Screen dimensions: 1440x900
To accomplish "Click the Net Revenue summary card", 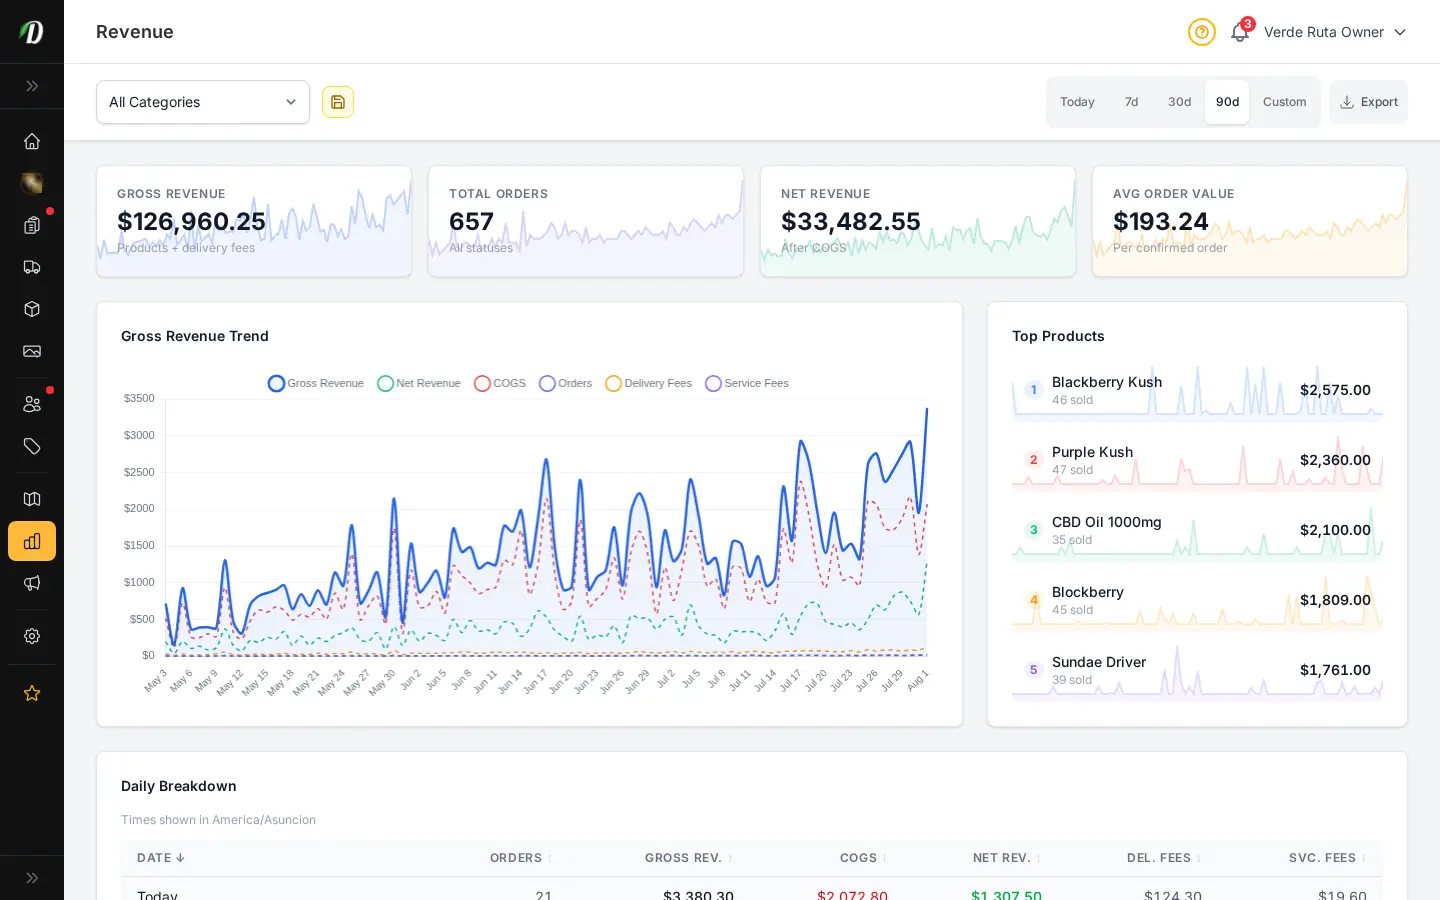I will point(918,221).
